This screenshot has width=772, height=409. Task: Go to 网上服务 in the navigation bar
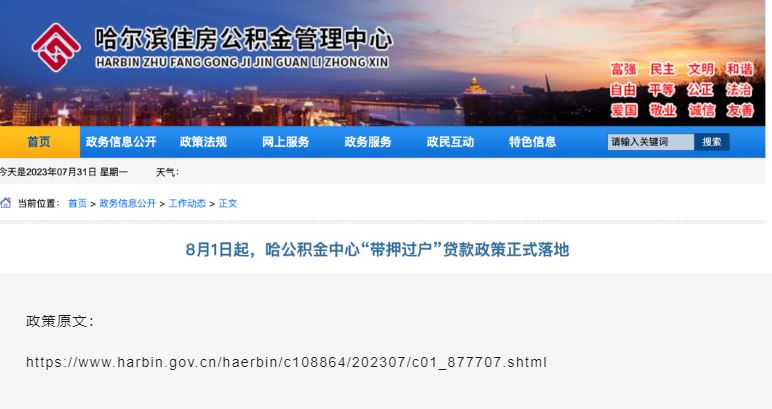(x=286, y=142)
